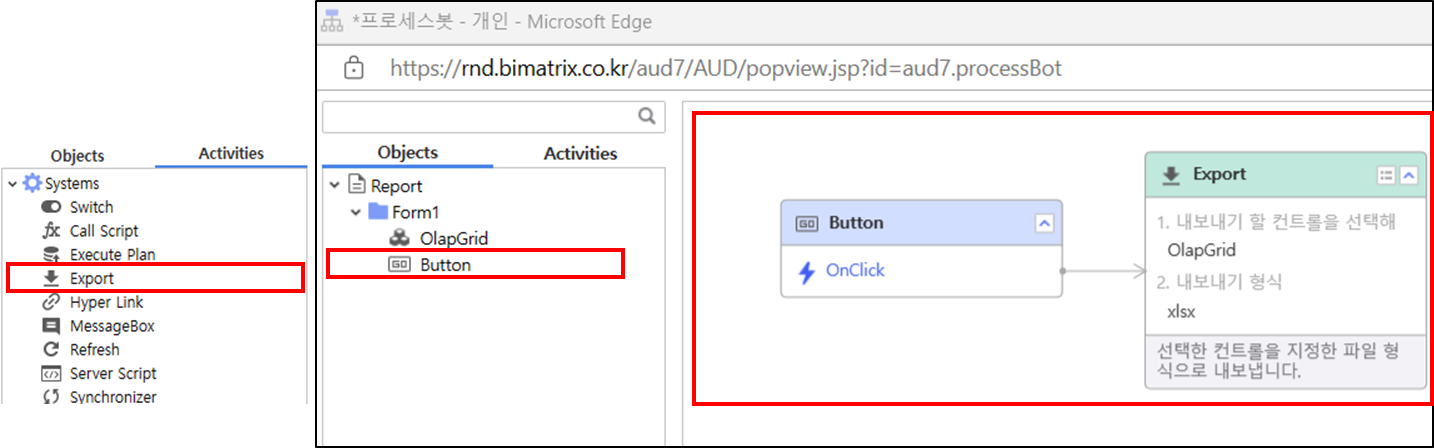Viewport: 1434px width, 448px height.
Task: Select the MessageBox activity icon
Action: coord(51,326)
